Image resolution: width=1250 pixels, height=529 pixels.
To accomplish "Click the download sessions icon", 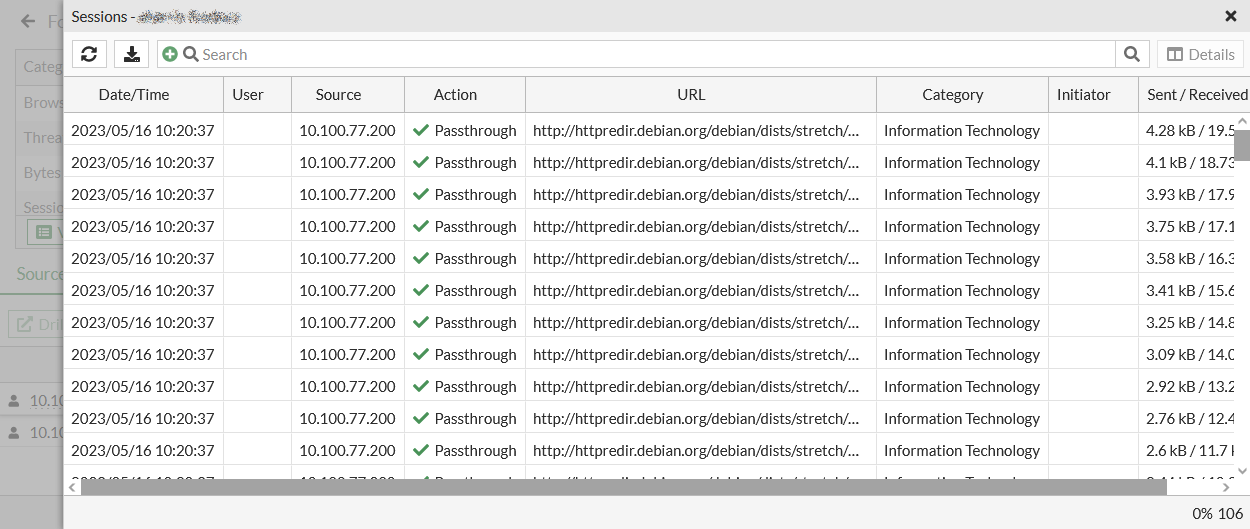I will pyautogui.click(x=131, y=54).
